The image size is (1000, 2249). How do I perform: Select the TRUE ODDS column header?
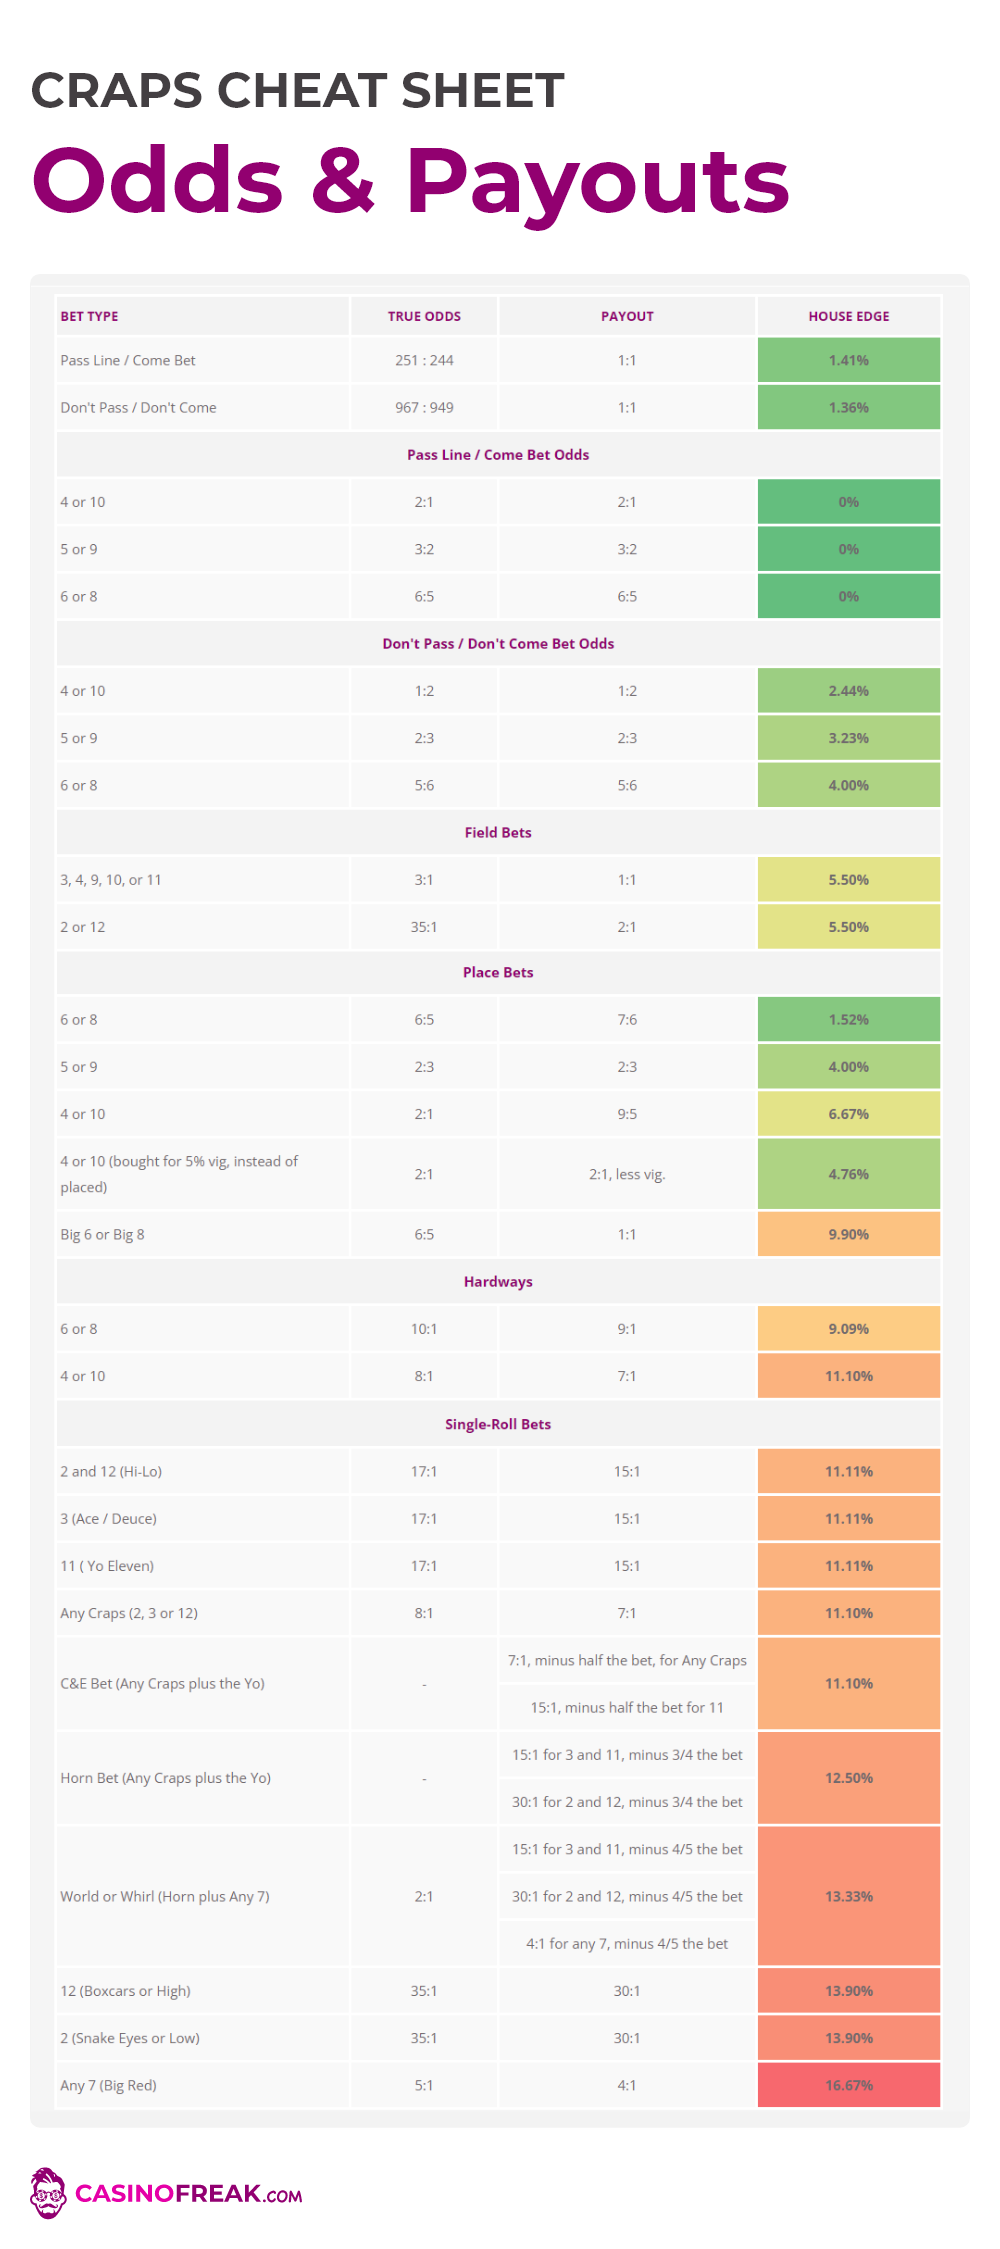point(424,316)
